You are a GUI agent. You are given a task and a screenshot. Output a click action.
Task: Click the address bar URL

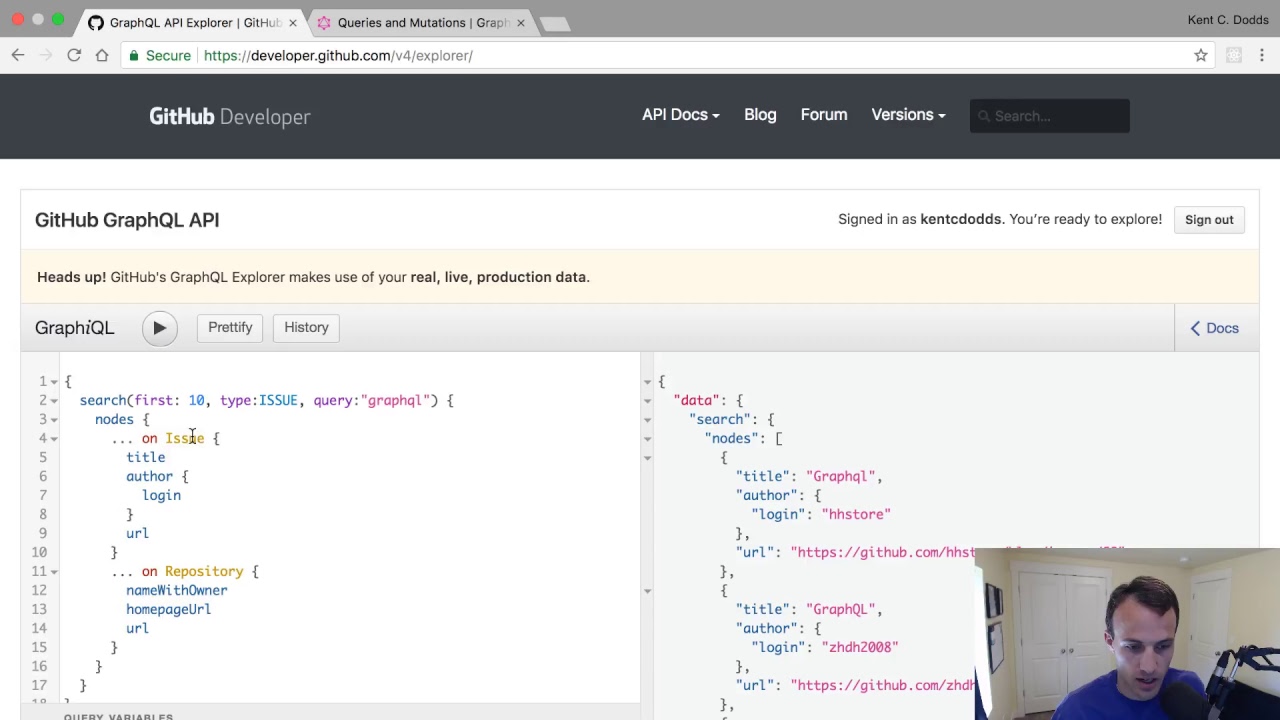click(338, 56)
